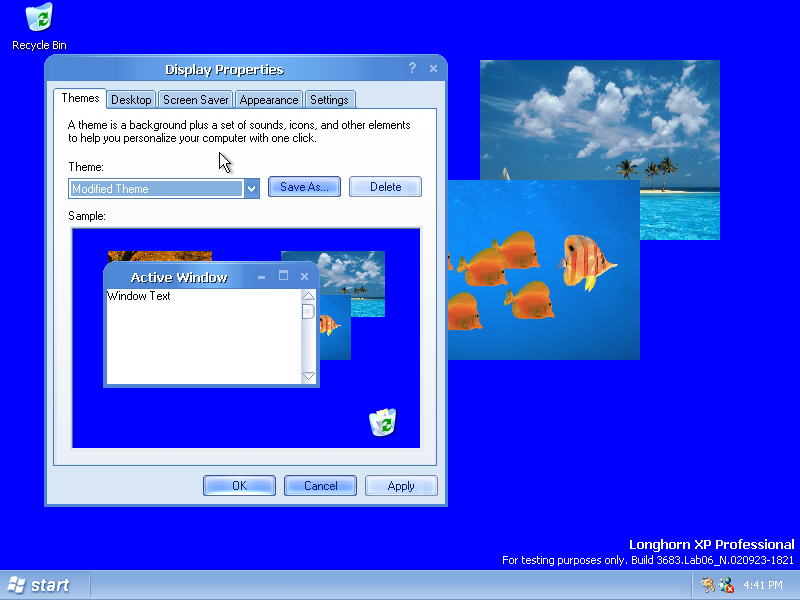
Task: Click the sample window scroll down arrow
Action: pos(308,377)
